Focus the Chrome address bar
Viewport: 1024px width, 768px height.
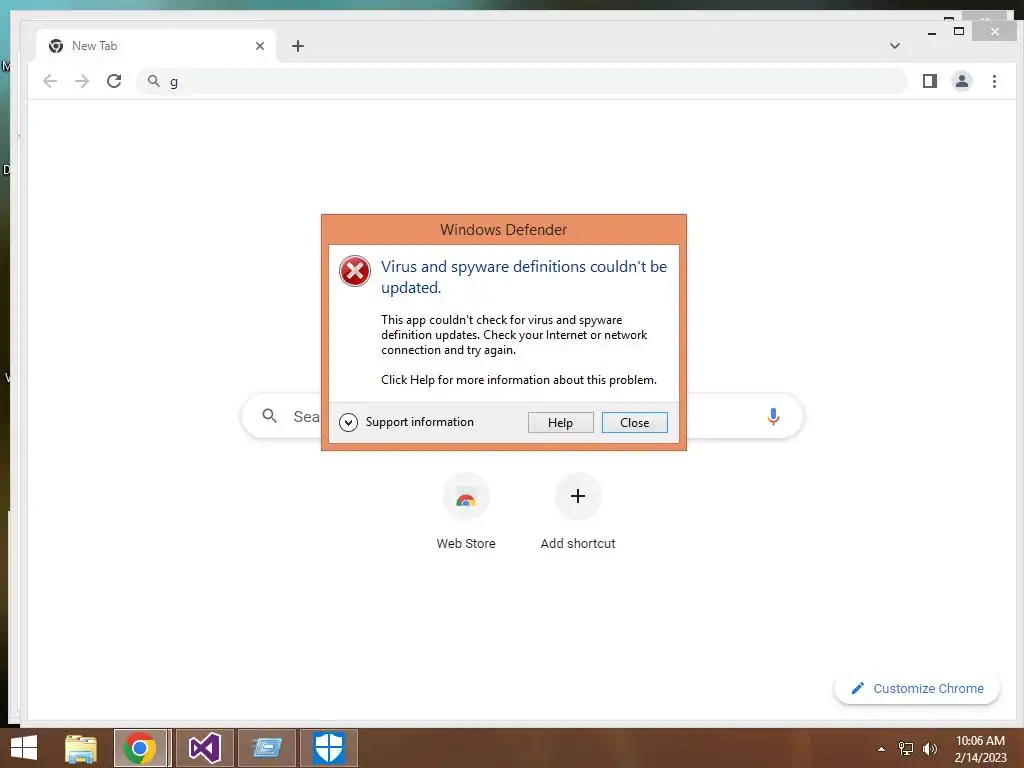[522, 81]
